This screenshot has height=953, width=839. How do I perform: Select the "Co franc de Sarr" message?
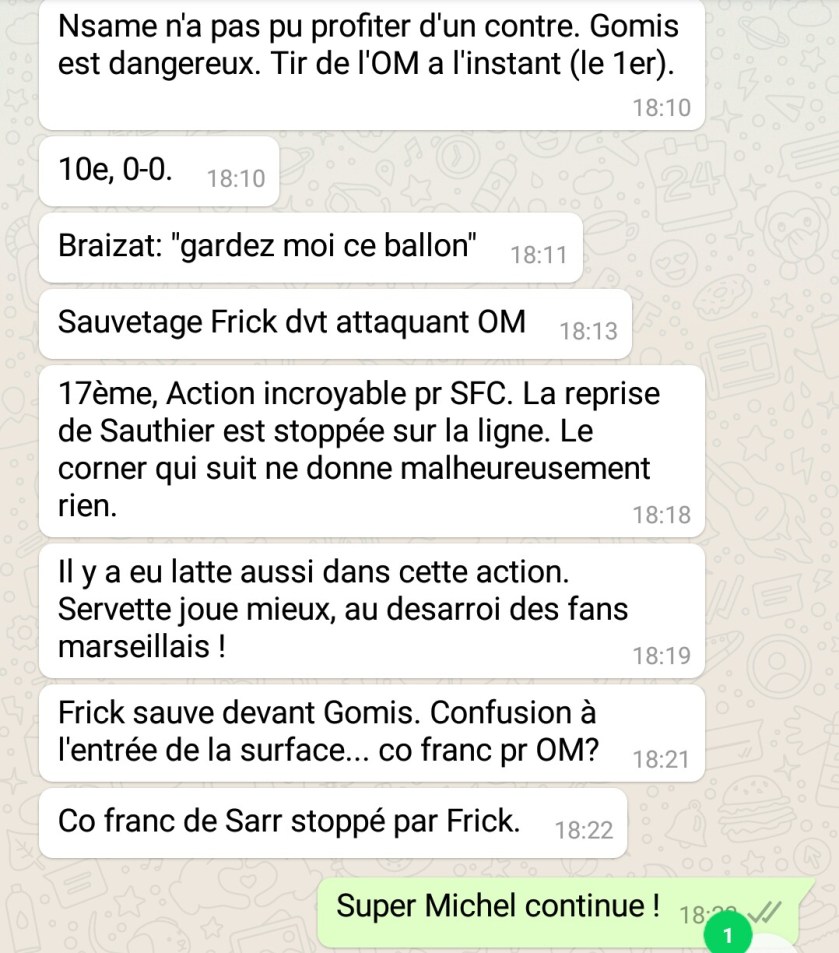(333, 823)
